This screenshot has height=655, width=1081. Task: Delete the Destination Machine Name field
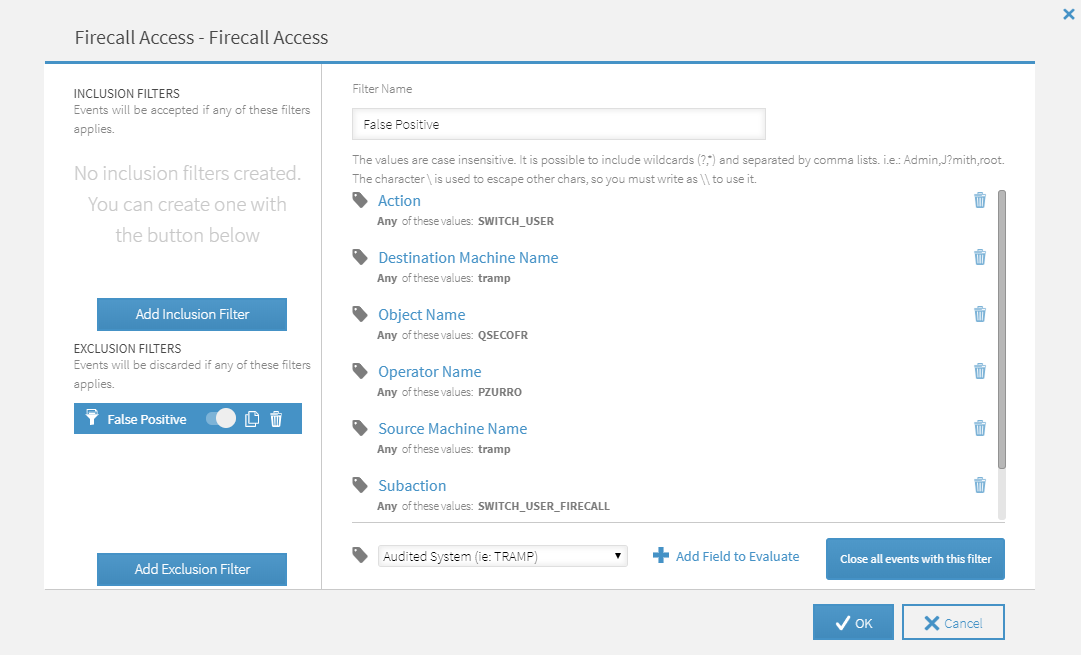point(979,257)
